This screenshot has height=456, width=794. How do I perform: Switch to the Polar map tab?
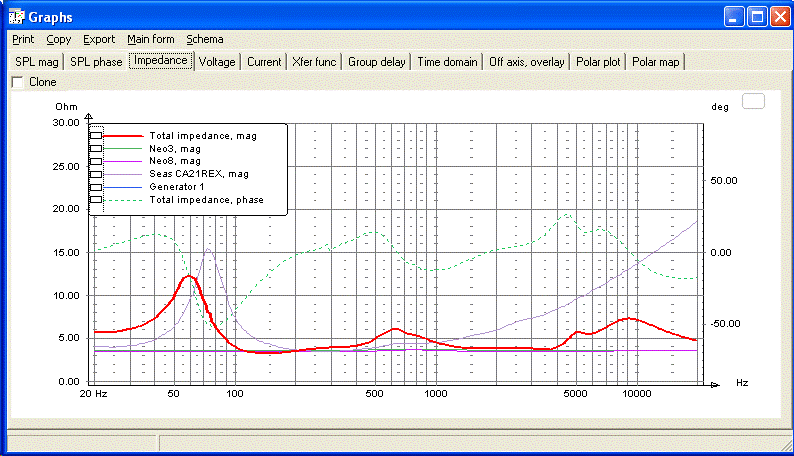pyautogui.click(x=656, y=62)
